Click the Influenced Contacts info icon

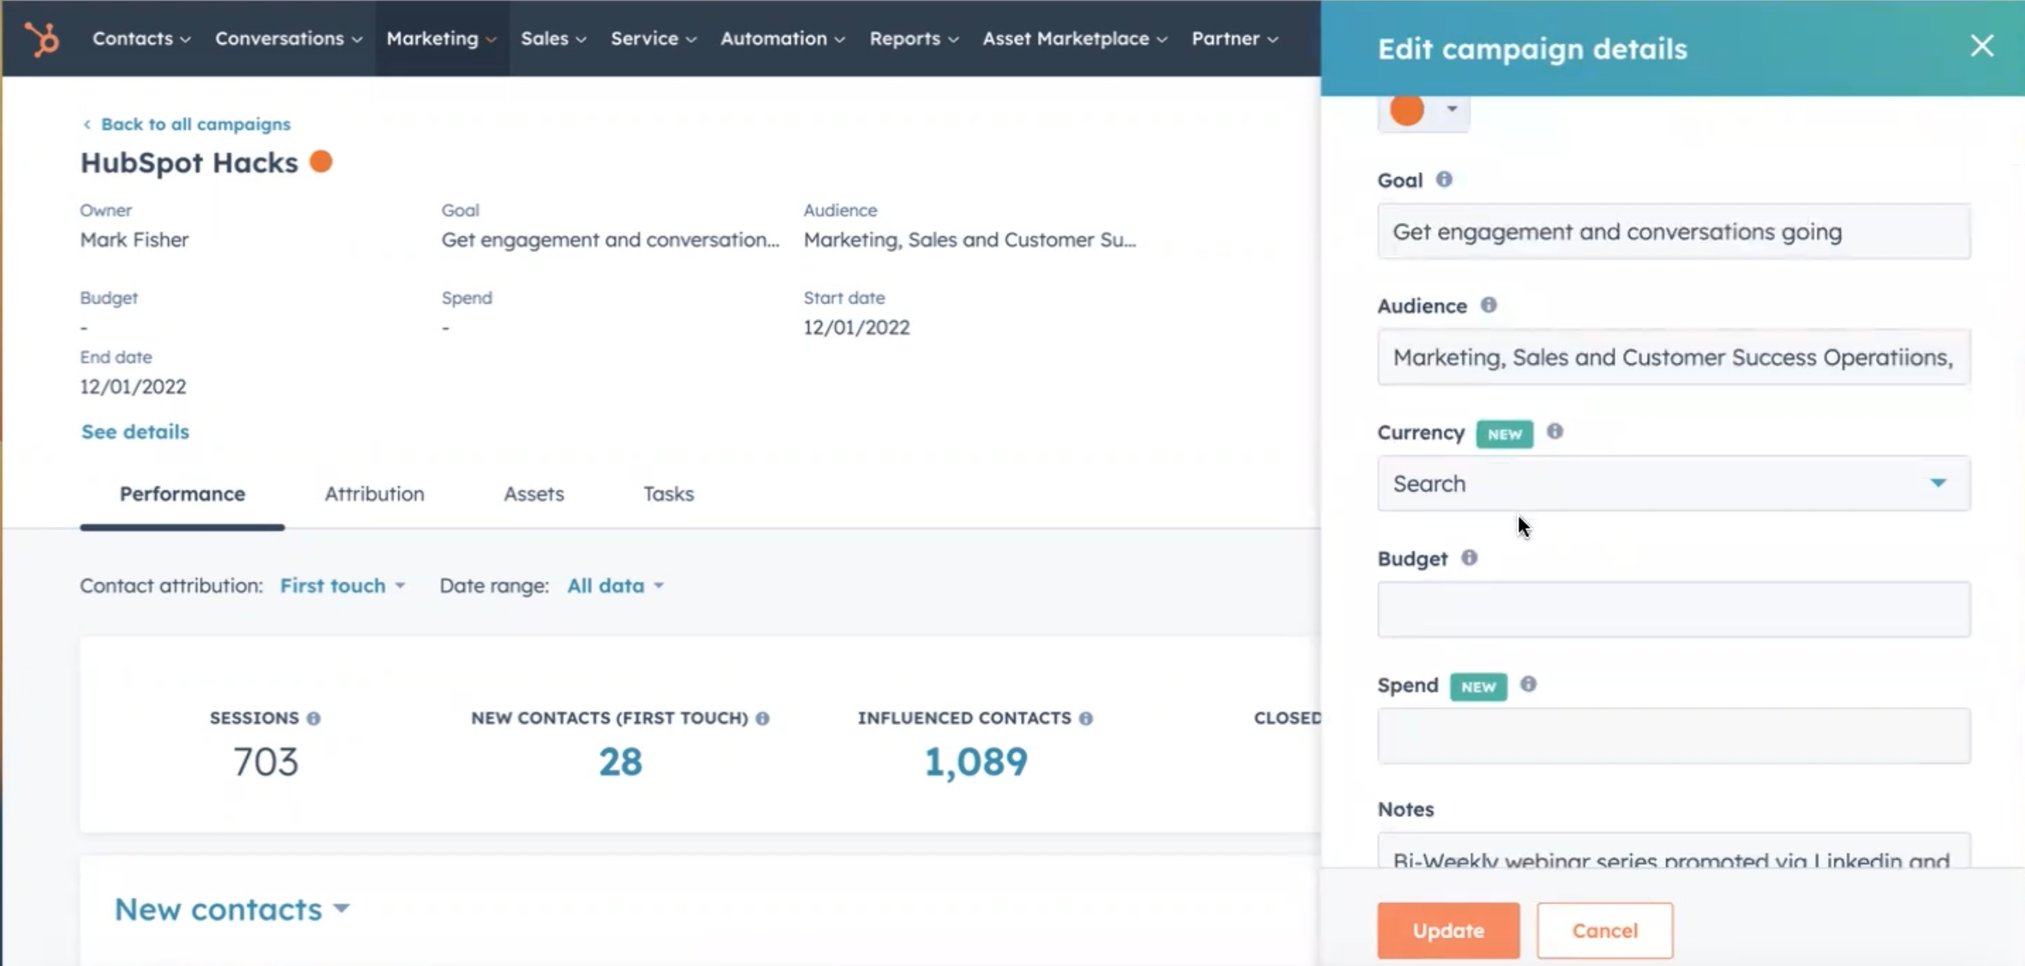[1086, 719]
